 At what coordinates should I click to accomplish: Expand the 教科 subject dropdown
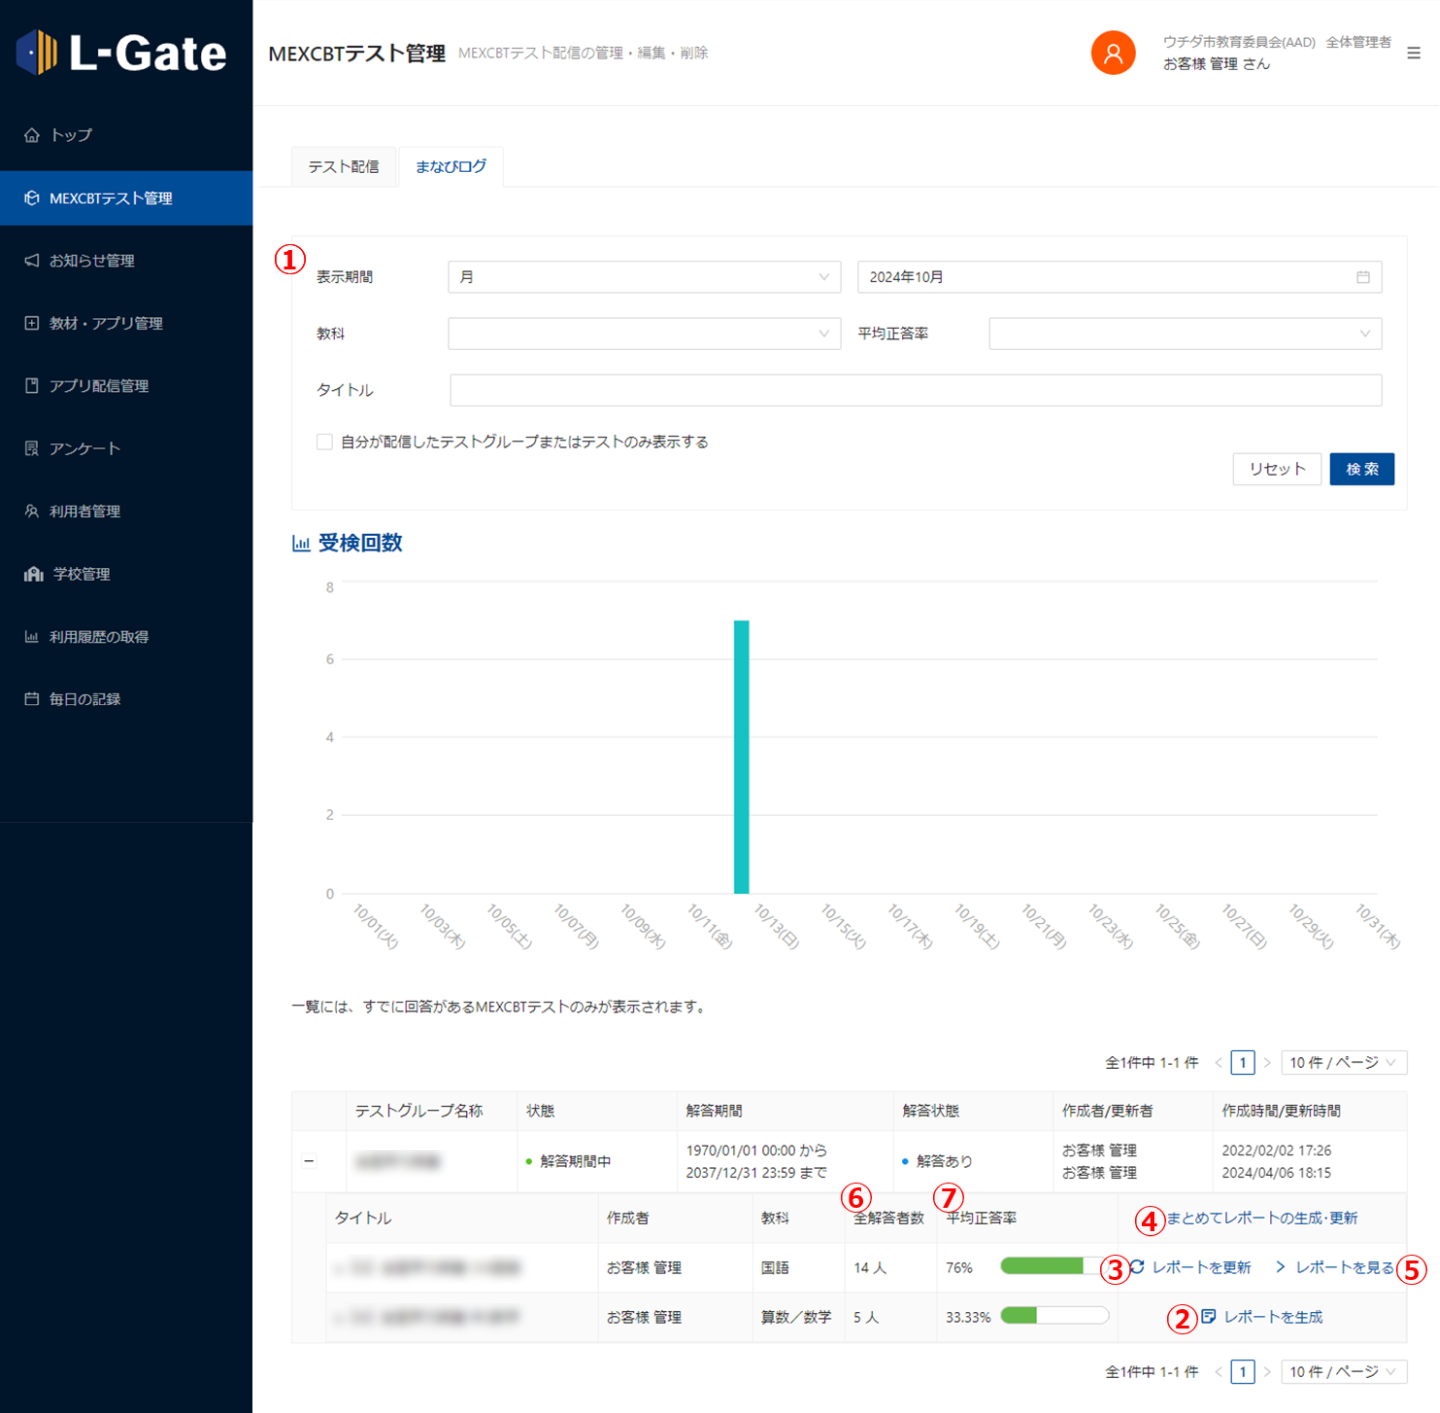click(644, 334)
